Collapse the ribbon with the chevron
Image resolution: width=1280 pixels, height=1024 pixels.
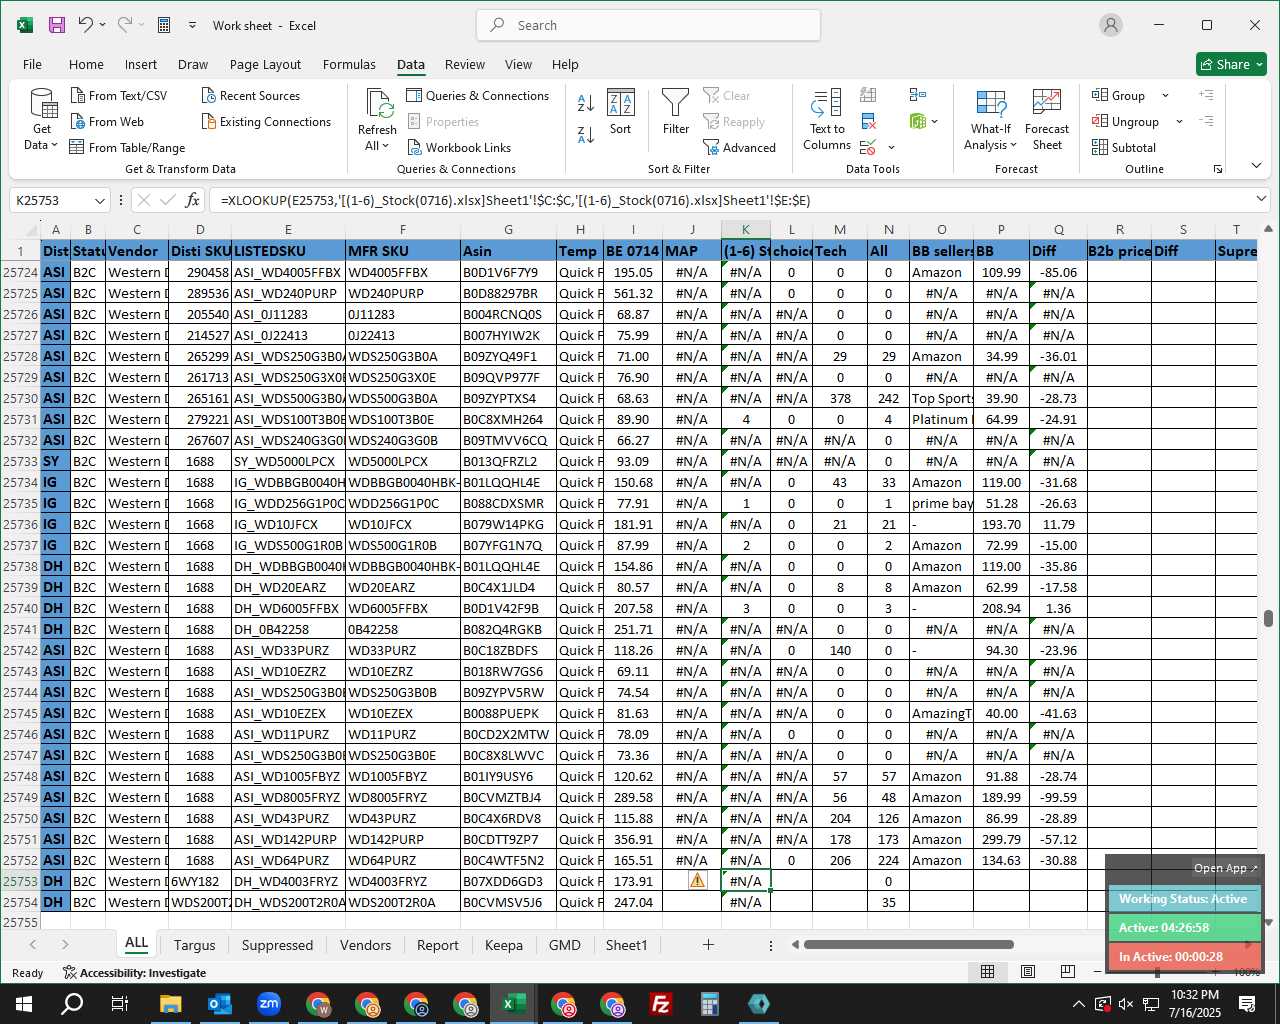[x=1256, y=166]
